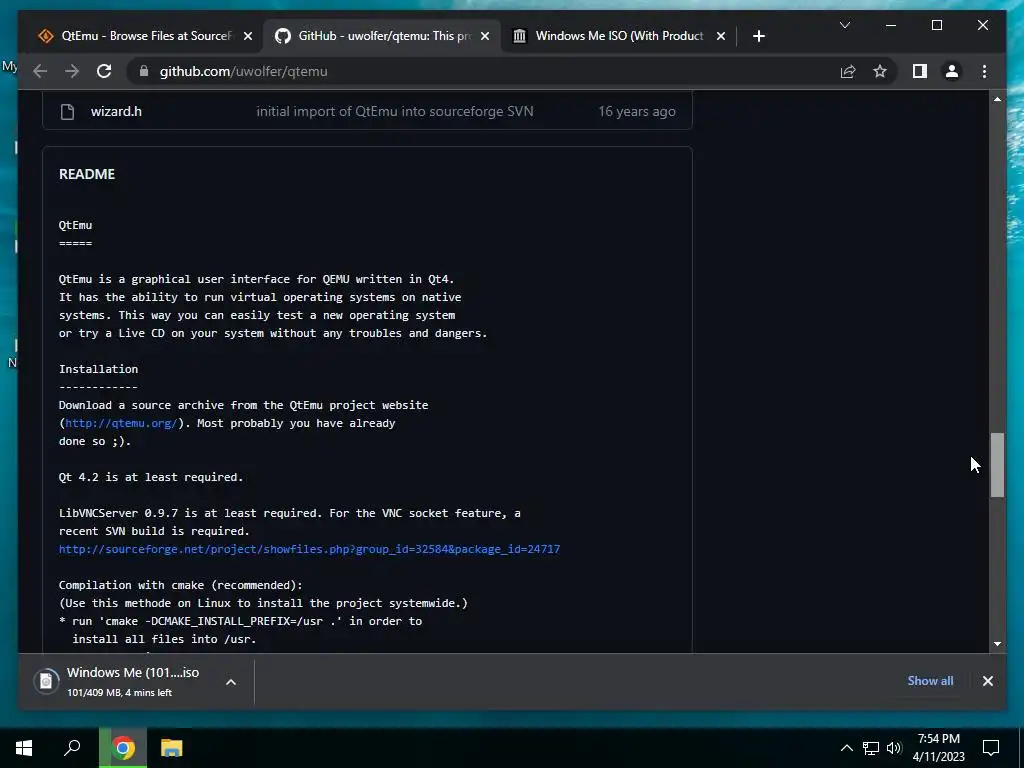Click the lock icon in address bar

pos(144,71)
